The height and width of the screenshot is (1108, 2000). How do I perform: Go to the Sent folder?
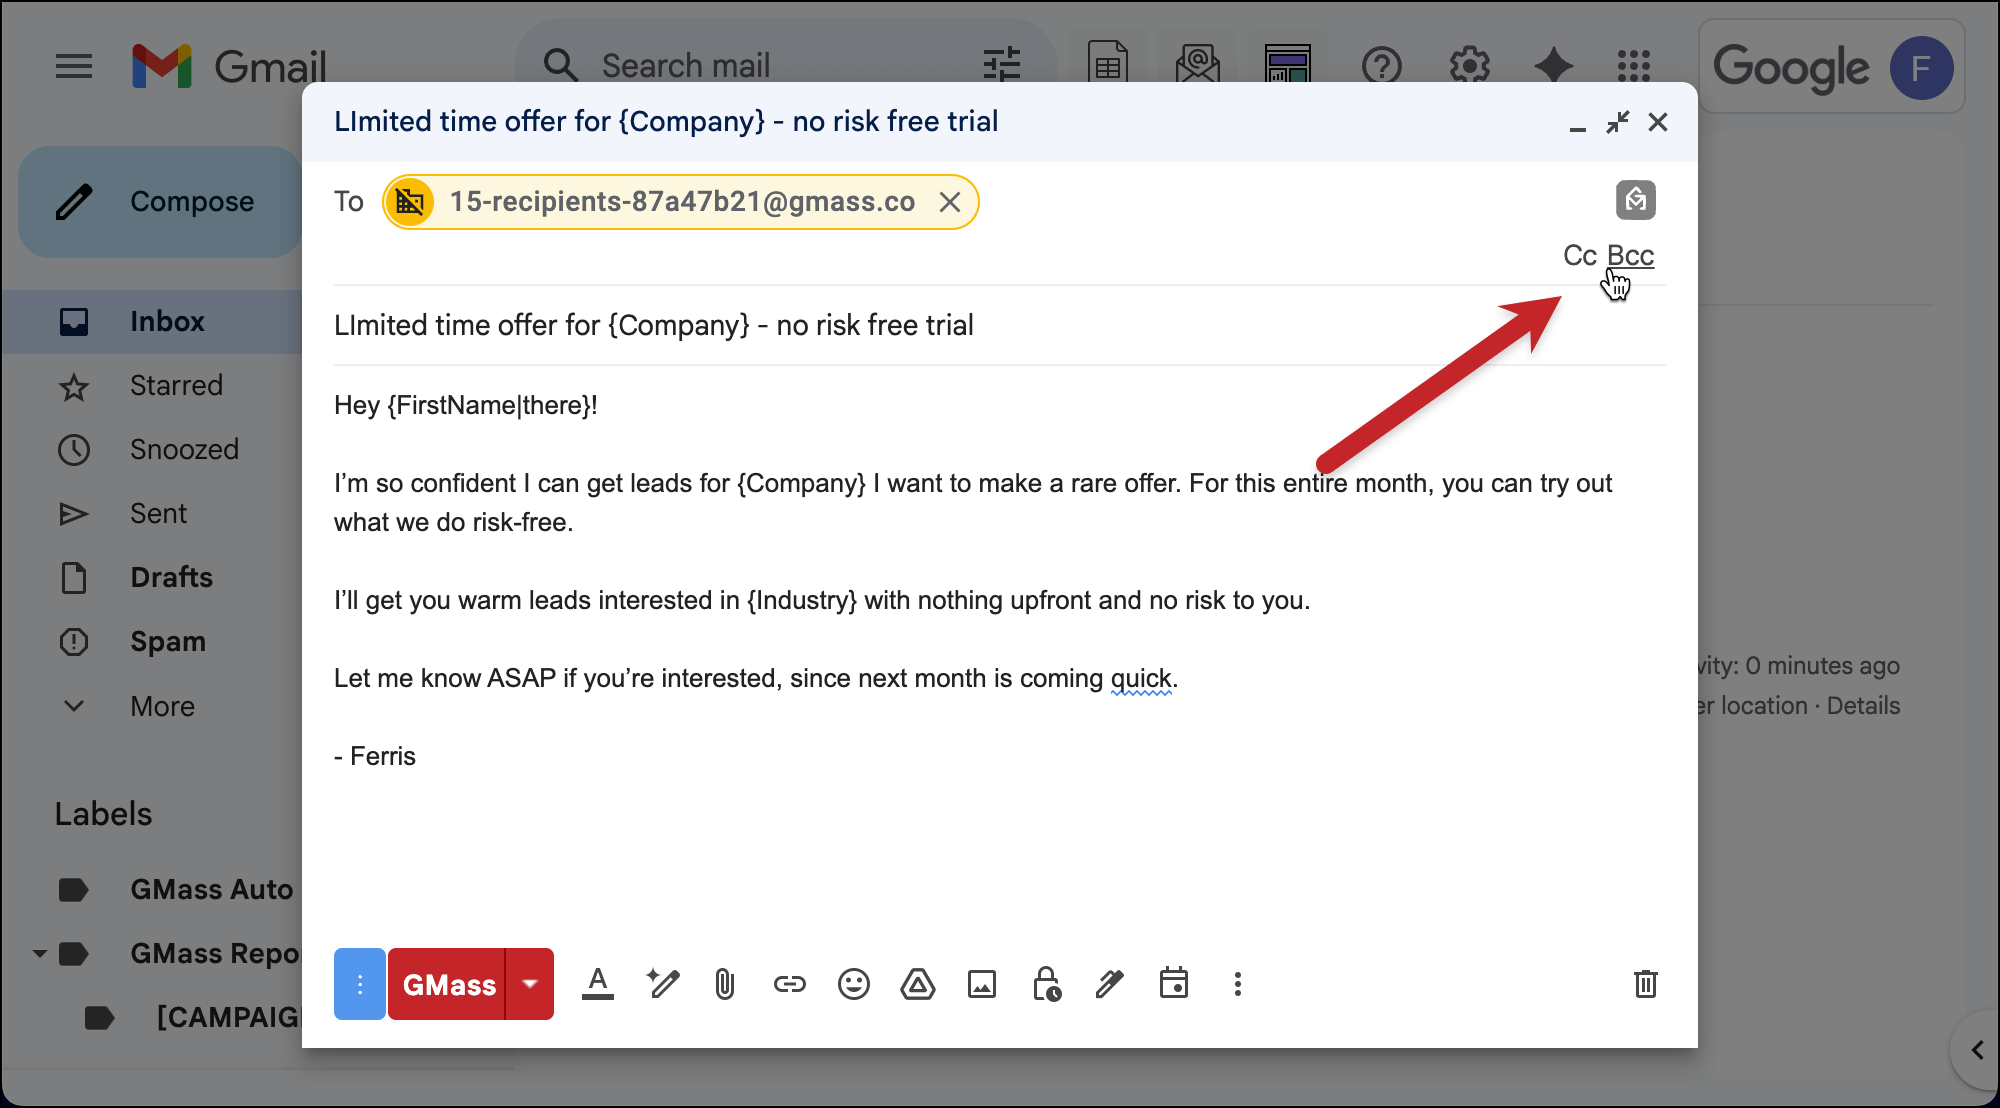(x=158, y=514)
